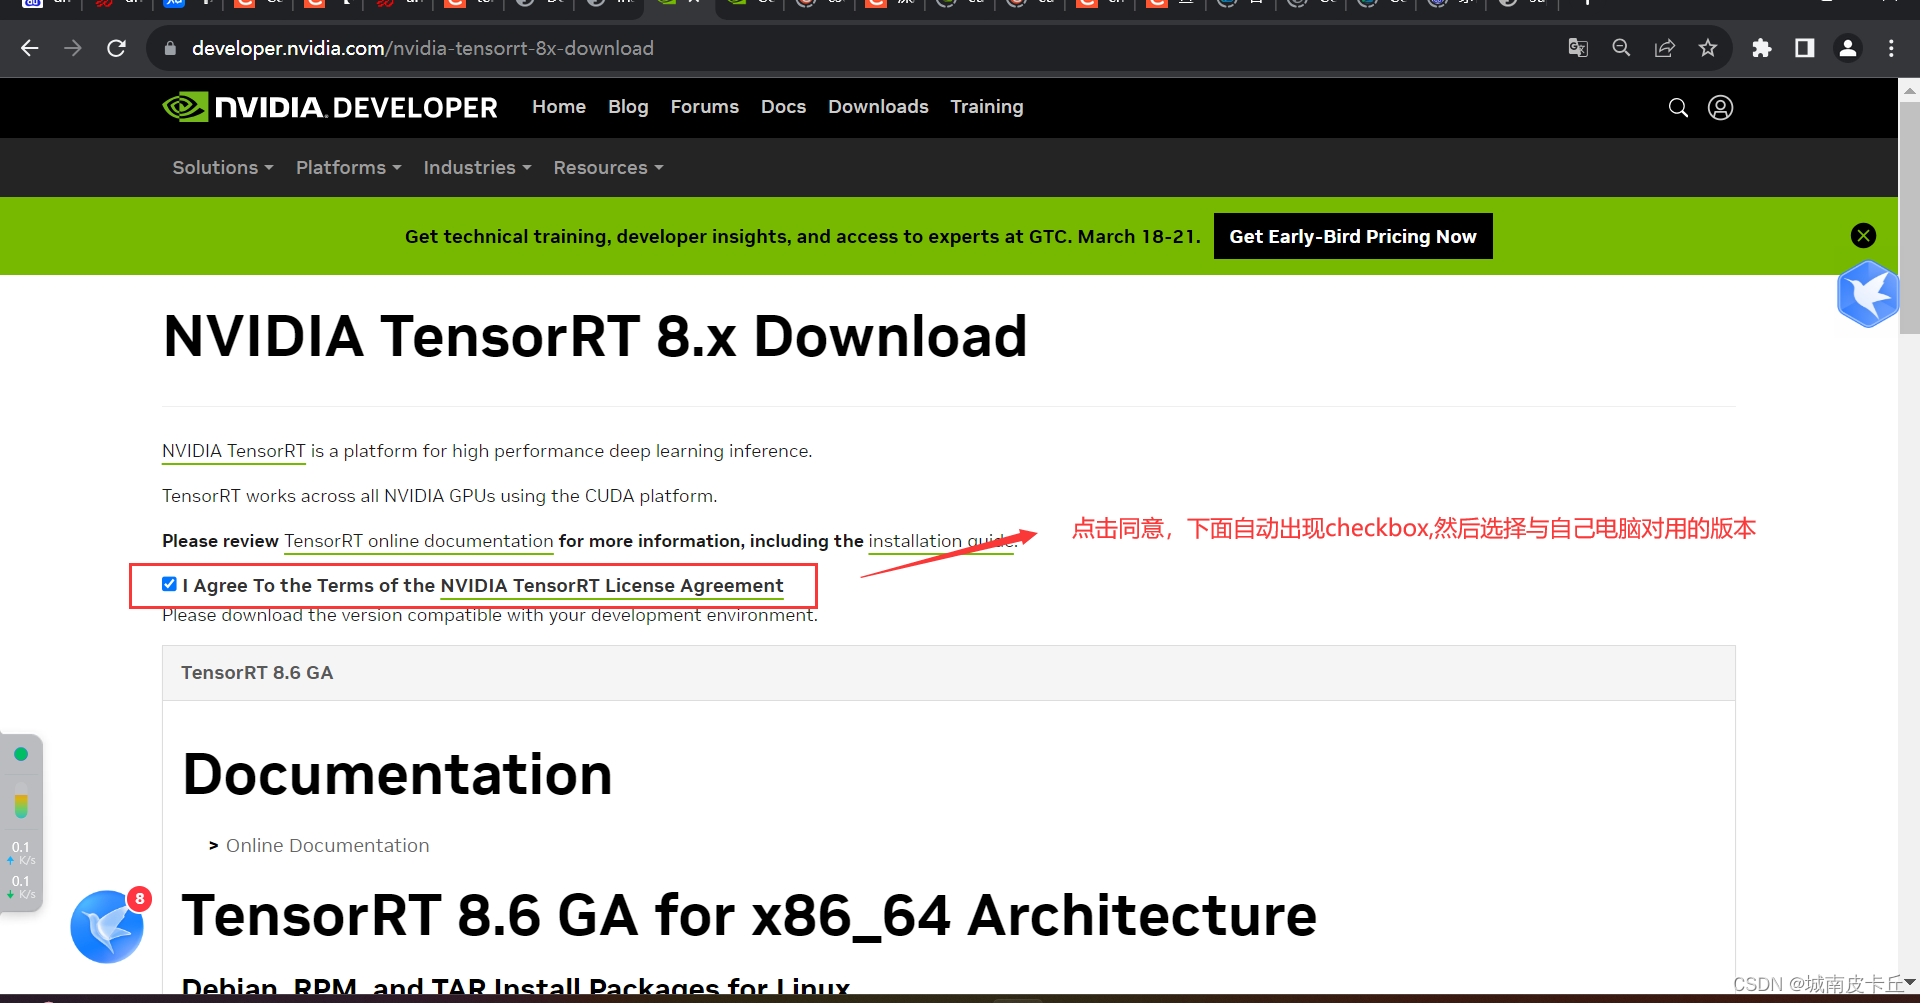The height and width of the screenshot is (1003, 1920).
Task: Open the Training menu item
Action: [987, 107]
